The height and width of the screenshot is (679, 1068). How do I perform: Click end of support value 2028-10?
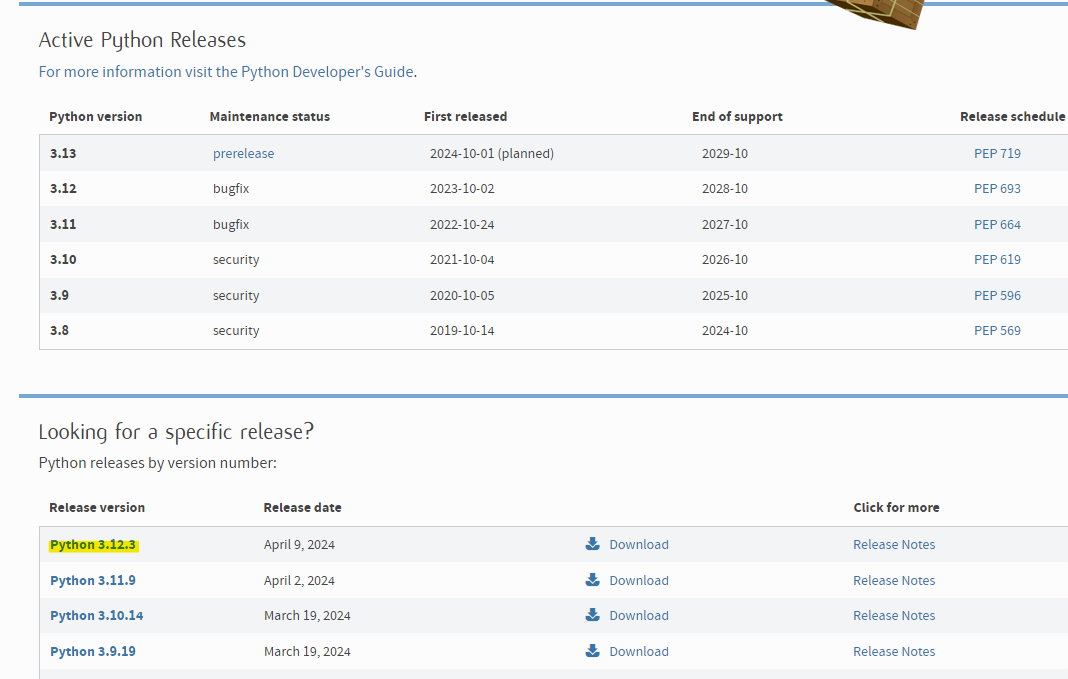[725, 189]
